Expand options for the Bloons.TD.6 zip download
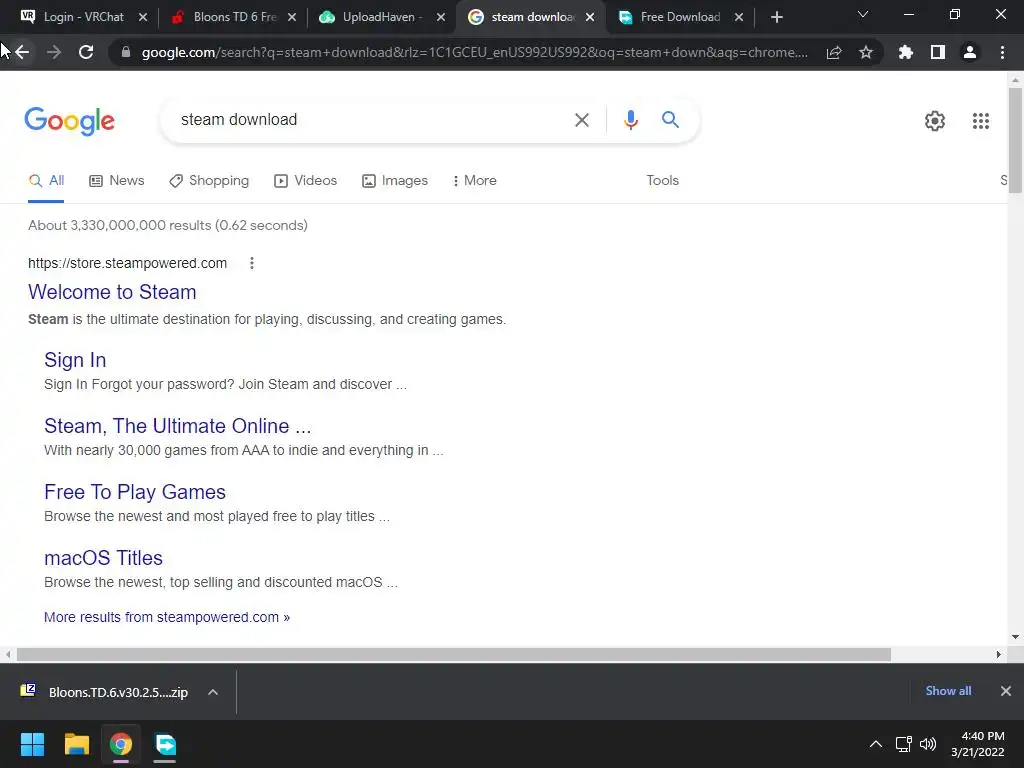This screenshot has width=1024, height=768. point(213,692)
